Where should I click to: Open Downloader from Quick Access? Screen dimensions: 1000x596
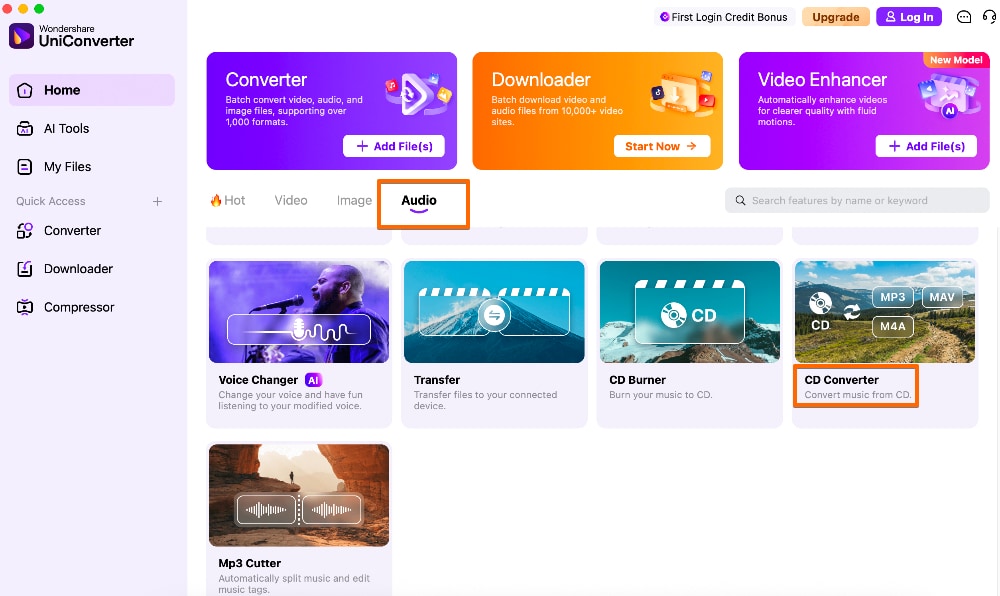pyautogui.click(x=92, y=269)
